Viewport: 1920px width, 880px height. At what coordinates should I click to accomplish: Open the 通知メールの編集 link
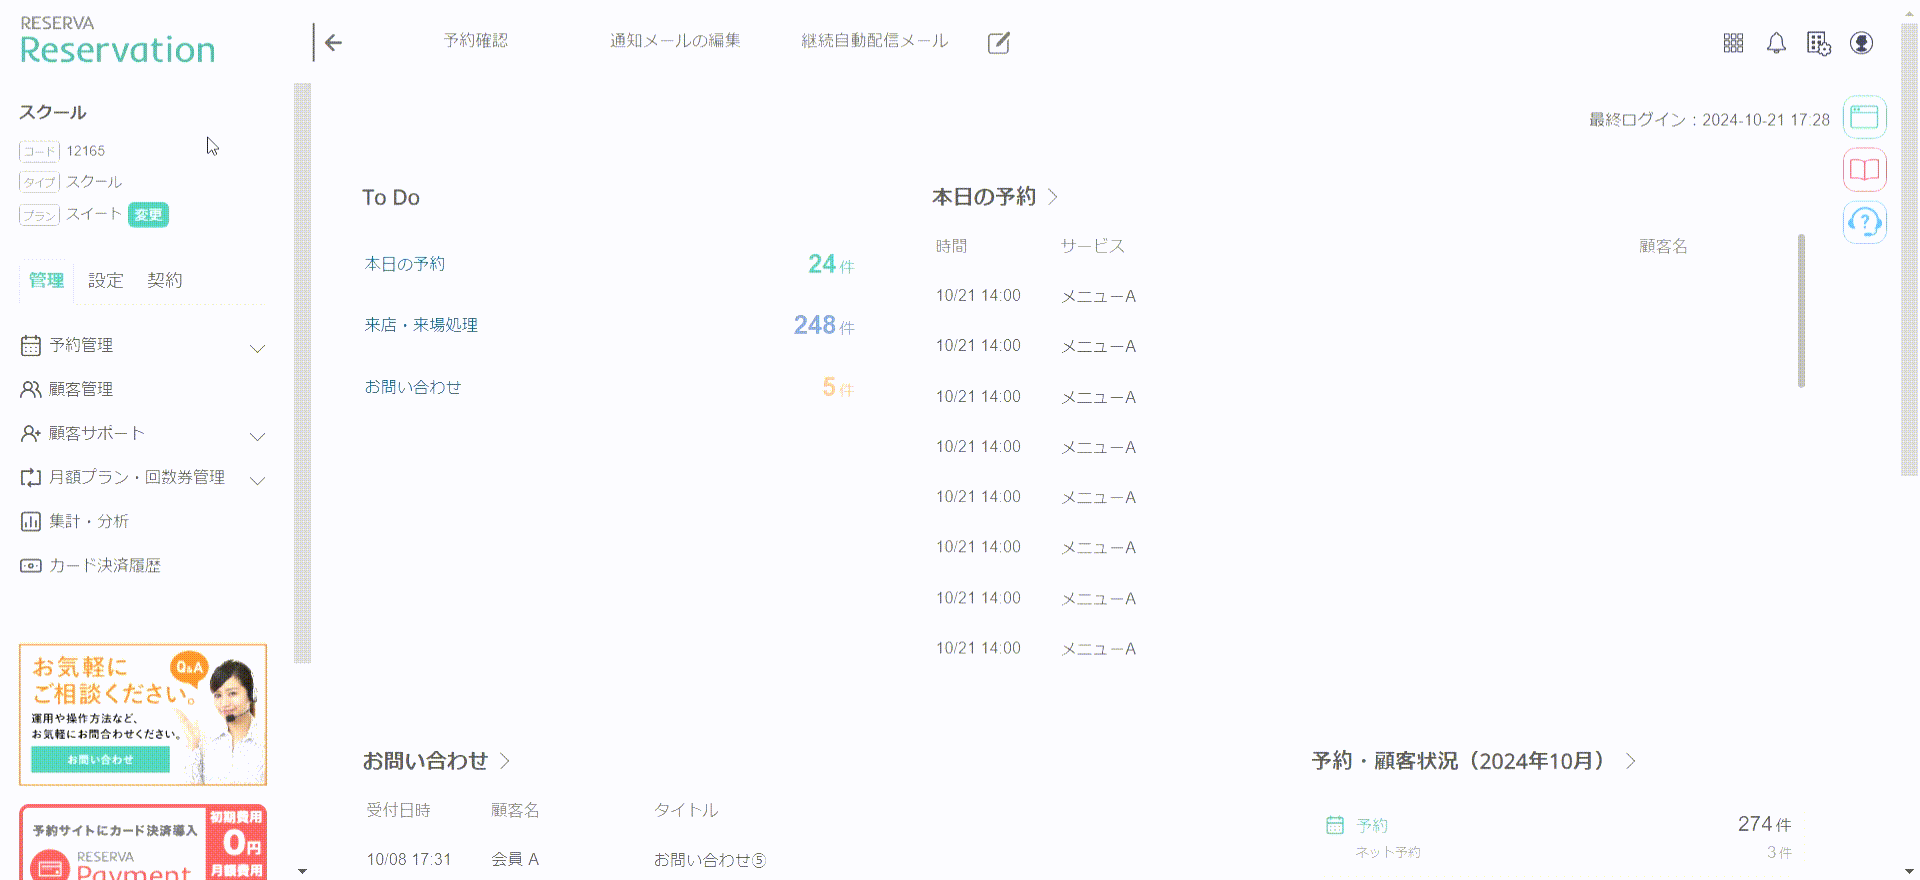(675, 41)
